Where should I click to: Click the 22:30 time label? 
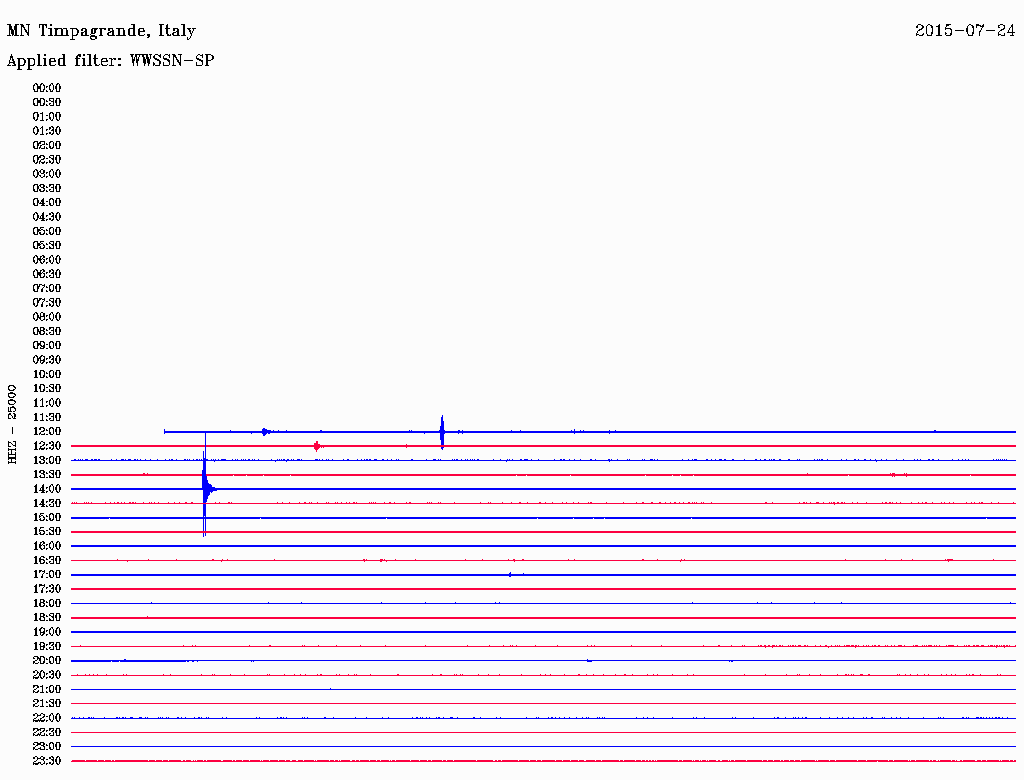tap(46, 732)
